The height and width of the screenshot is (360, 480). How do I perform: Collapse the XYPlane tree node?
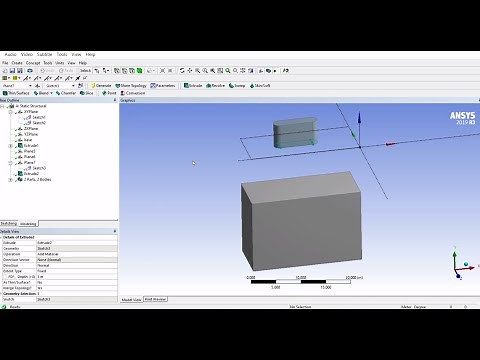(10, 112)
